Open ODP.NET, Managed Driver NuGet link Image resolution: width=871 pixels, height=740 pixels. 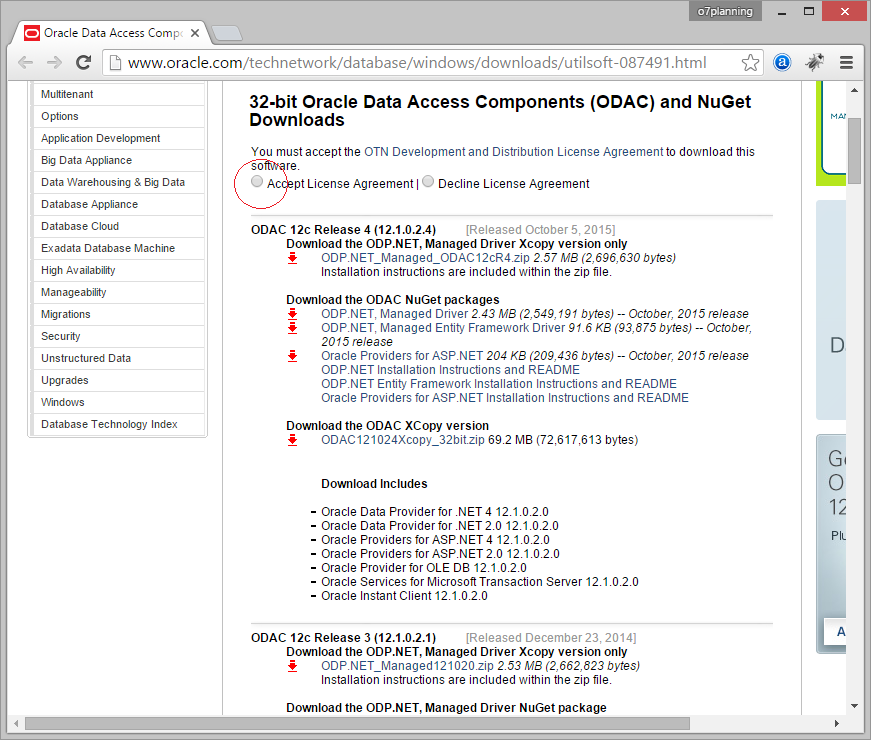394,314
